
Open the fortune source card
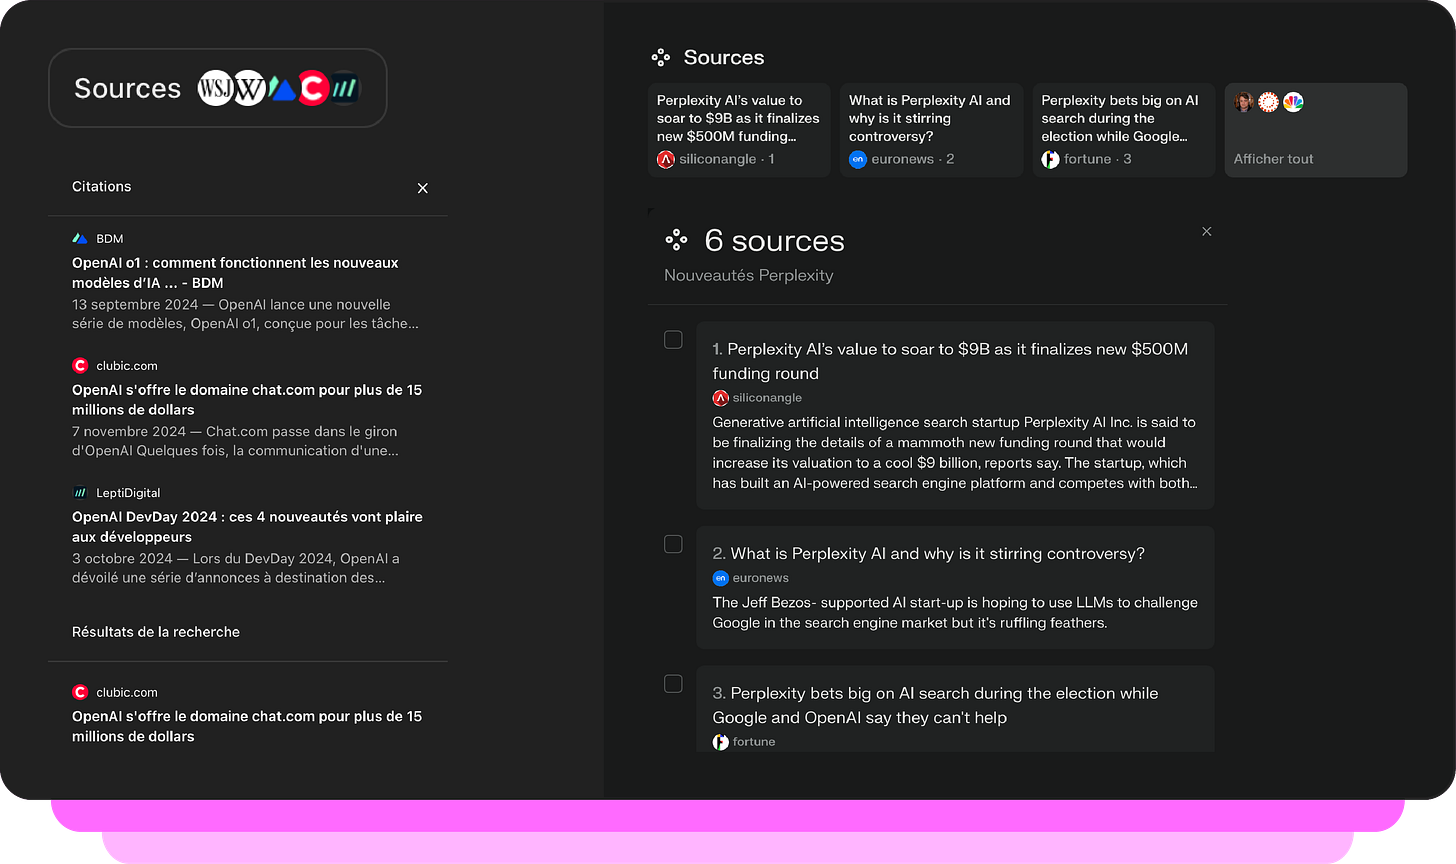pos(1123,130)
